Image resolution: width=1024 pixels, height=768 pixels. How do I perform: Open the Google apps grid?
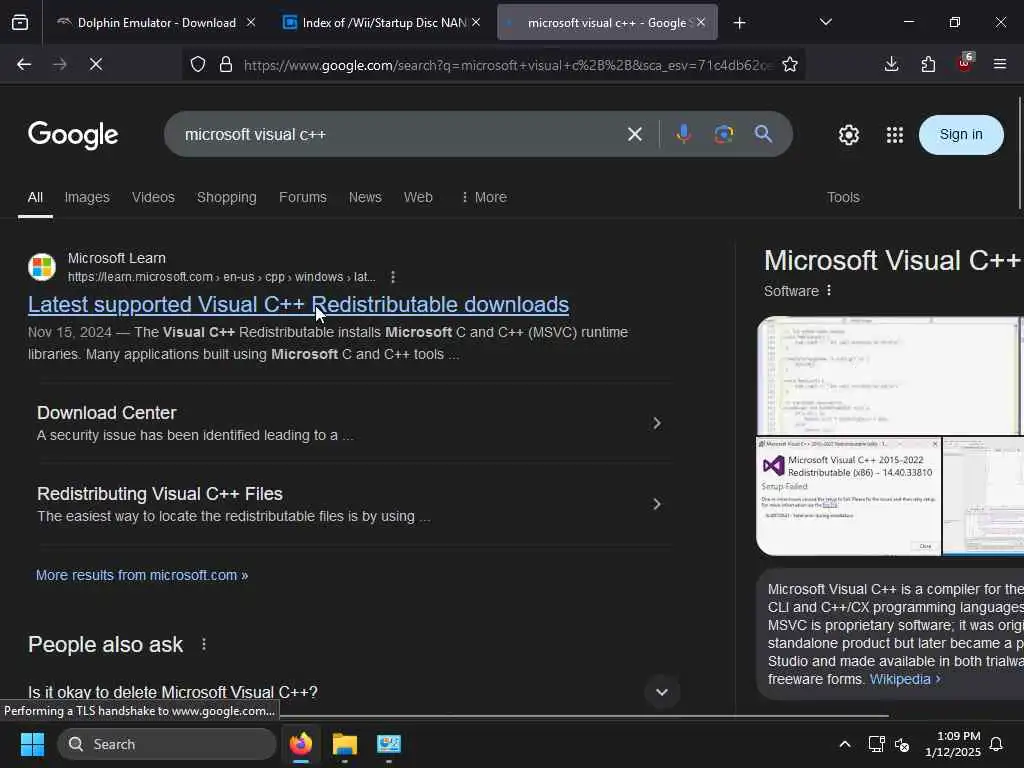[x=895, y=135]
